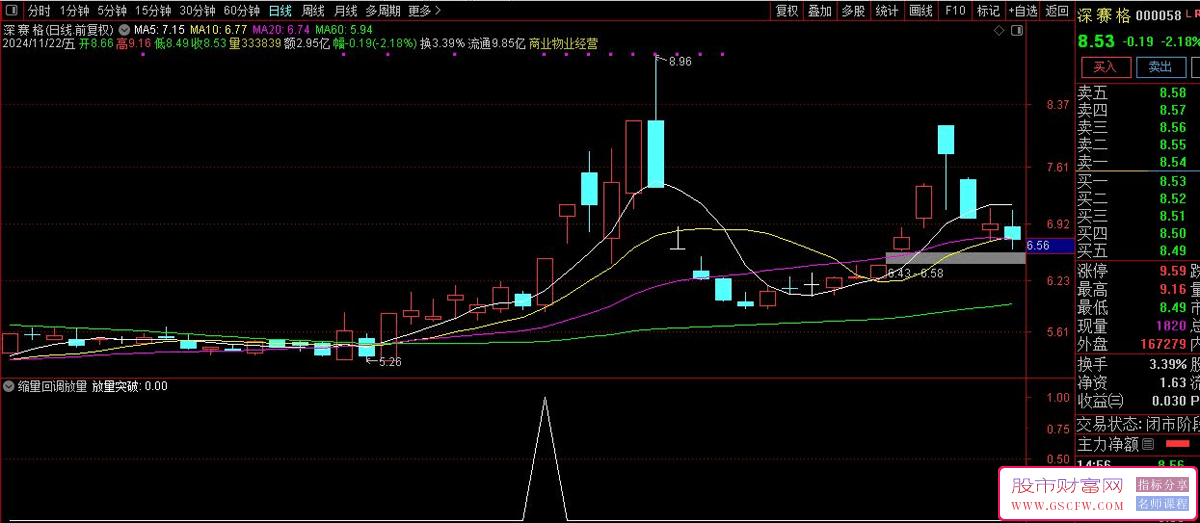The image size is (1200, 523).
Task: Click the 8.96 high price label
Action: tap(678, 62)
